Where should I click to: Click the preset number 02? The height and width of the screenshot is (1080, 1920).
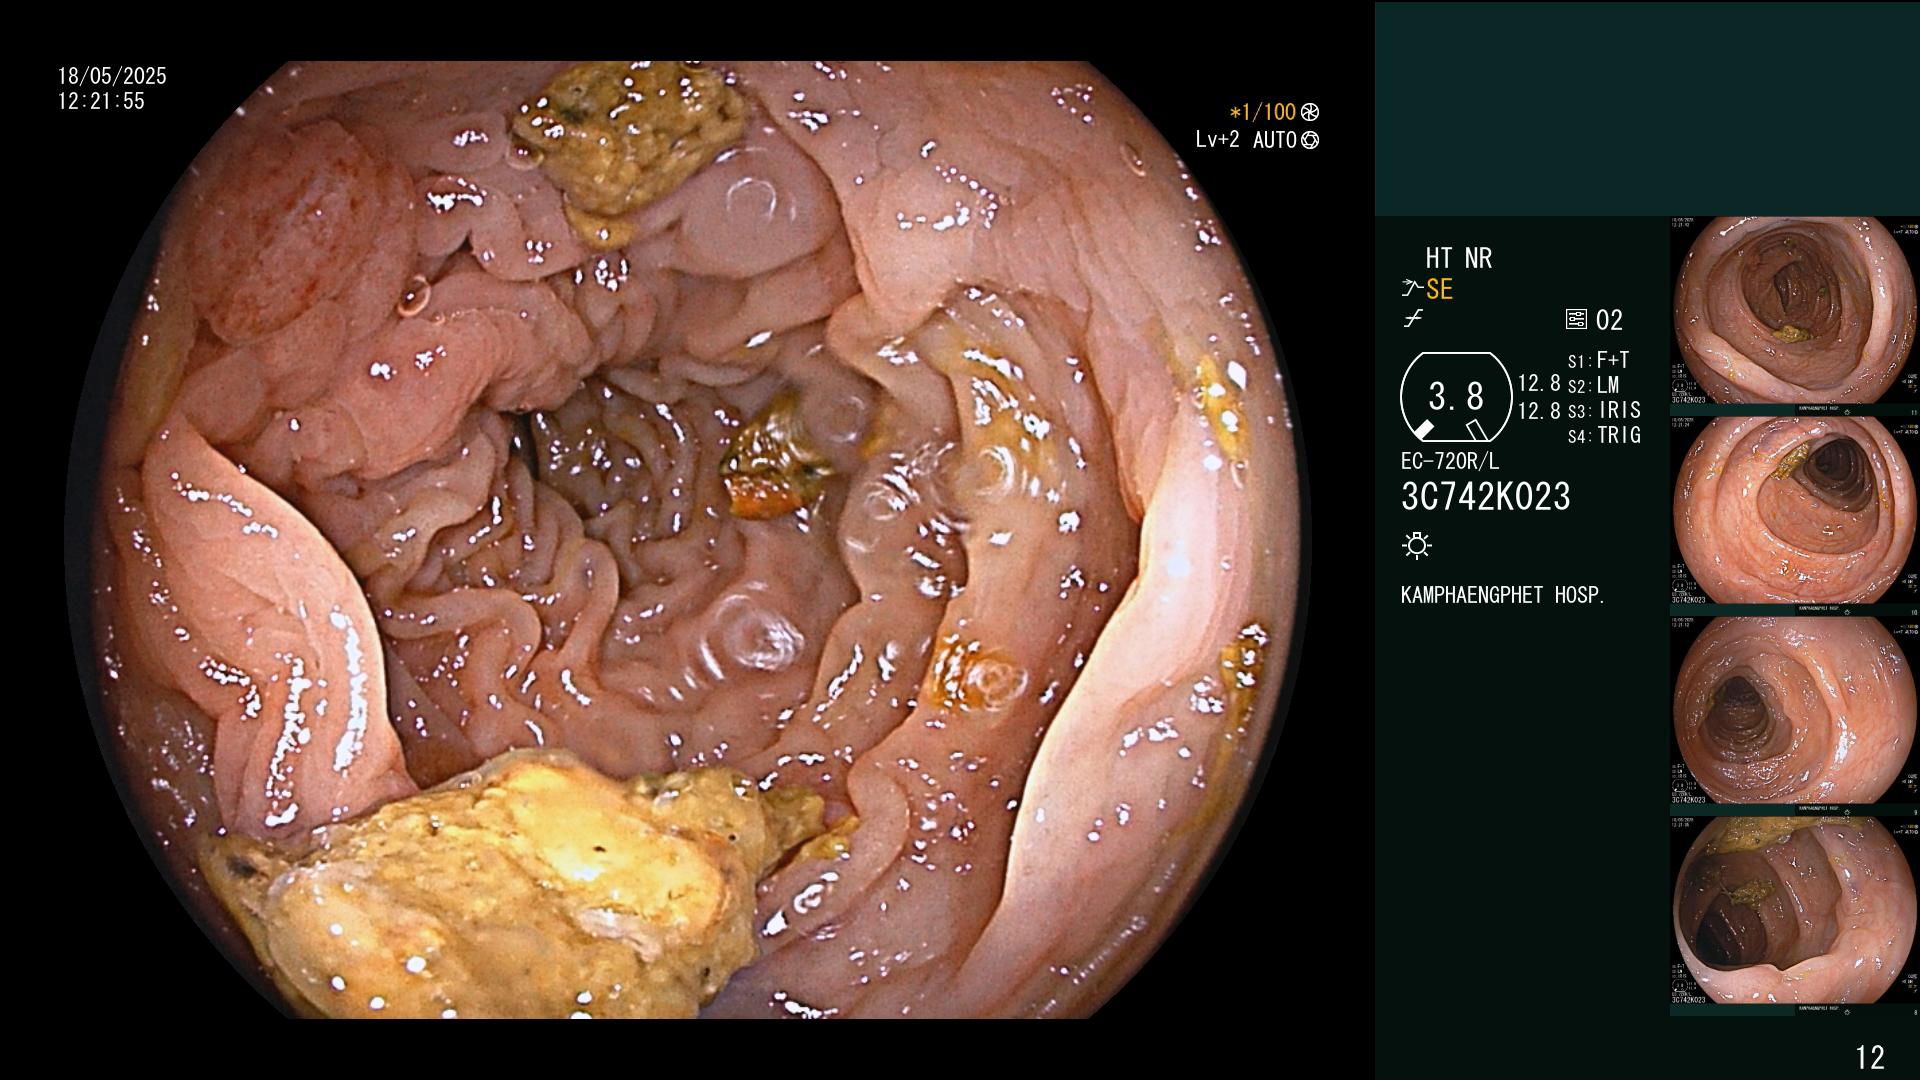point(1609,320)
